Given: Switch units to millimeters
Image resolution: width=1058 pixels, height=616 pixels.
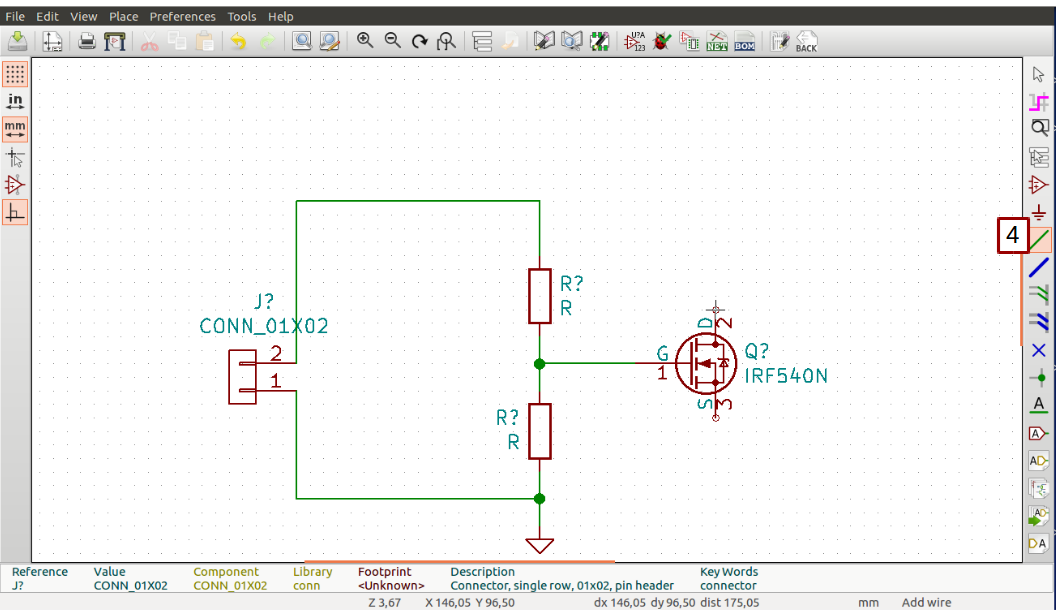Looking at the screenshot, I should [x=14, y=128].
